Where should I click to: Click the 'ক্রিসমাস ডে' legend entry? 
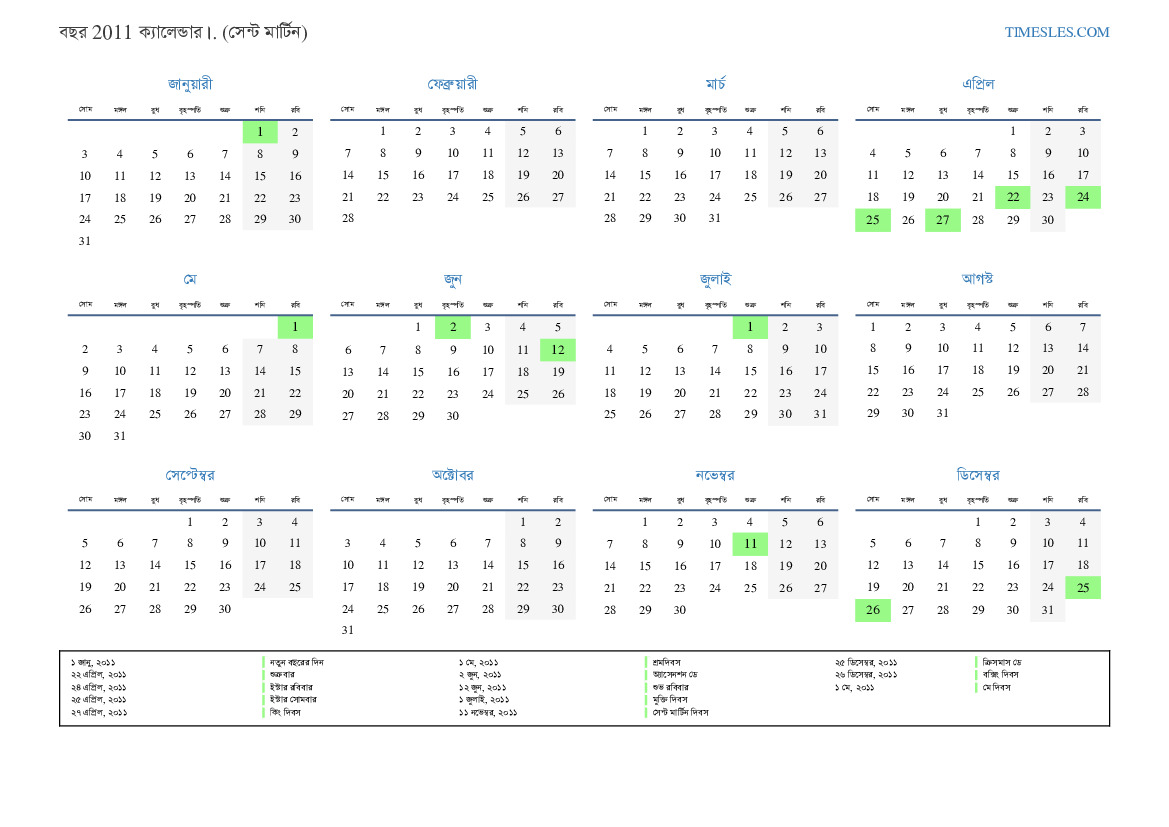pyautogui.click(x=1001, y=662)
